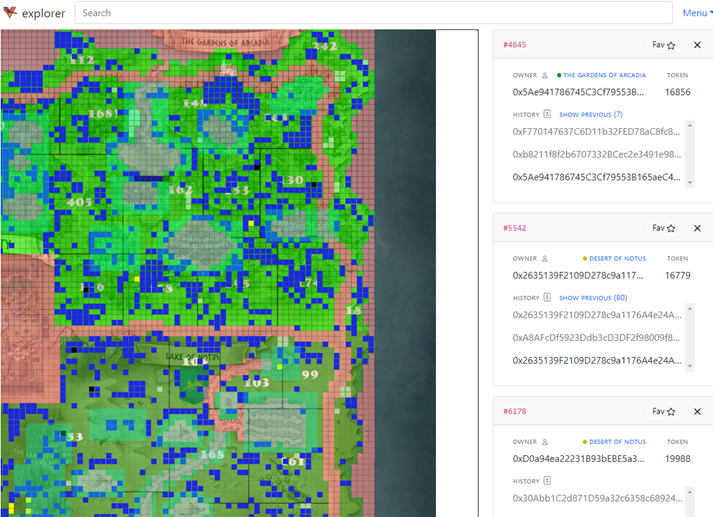Viewport: 713px width, 517px height.
Task: Mark parcel #6178 as favorite
Action: (671, 411)
